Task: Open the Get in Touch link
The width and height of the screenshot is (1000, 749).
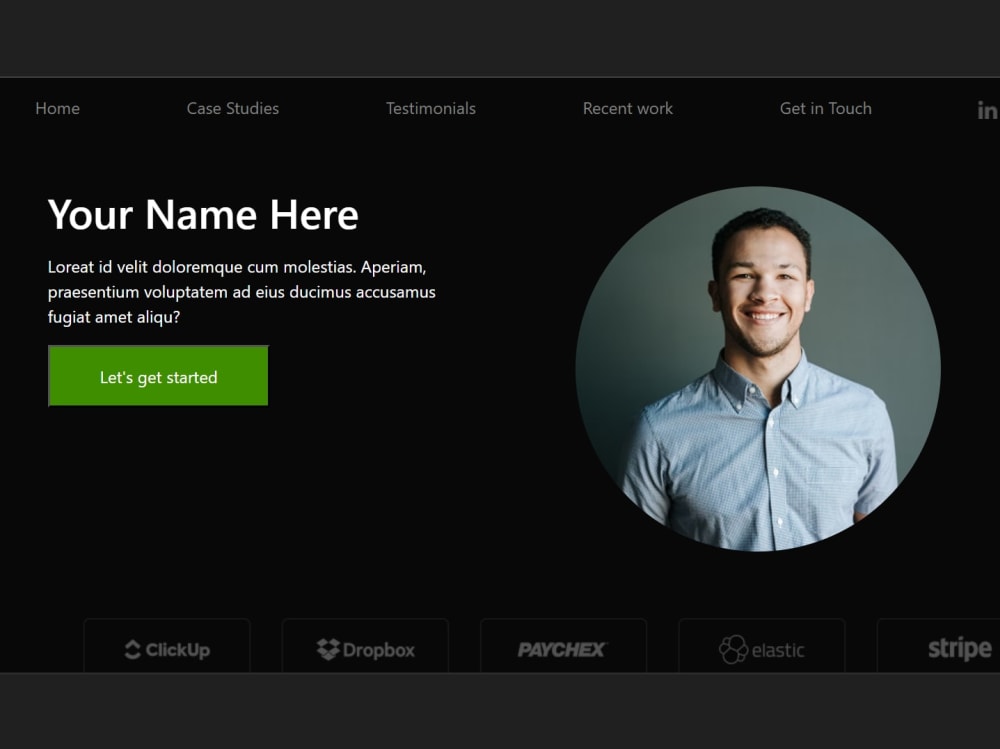Action: click(x=825, y=108)
